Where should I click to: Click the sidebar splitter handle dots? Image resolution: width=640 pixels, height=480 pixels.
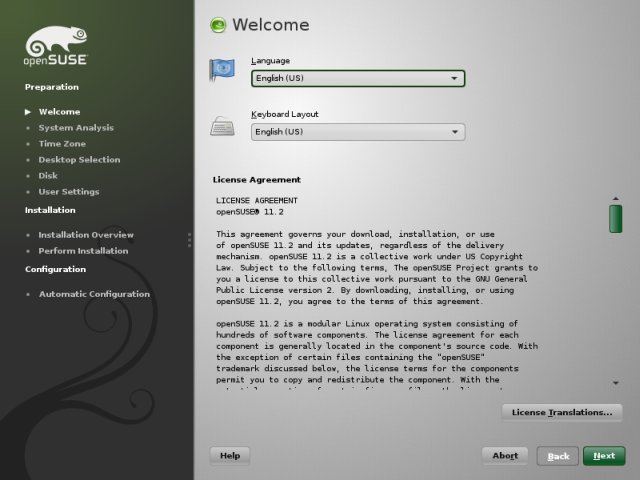[x=189, y=240]
